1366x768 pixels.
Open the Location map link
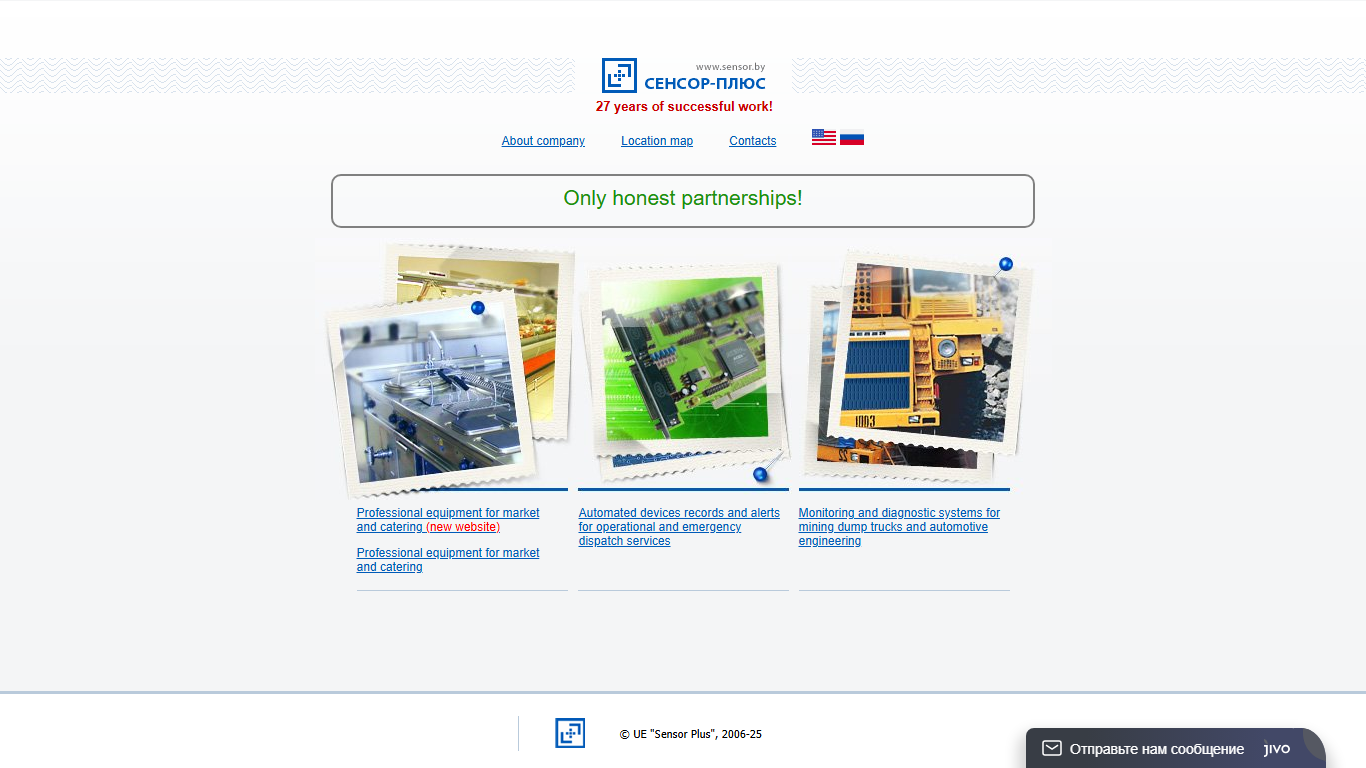(657, 141)
